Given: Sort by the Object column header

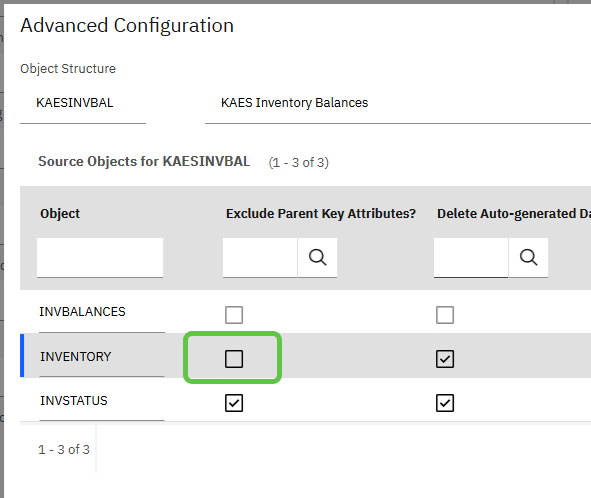Looking at the screenshot, I should coord(60,214).
